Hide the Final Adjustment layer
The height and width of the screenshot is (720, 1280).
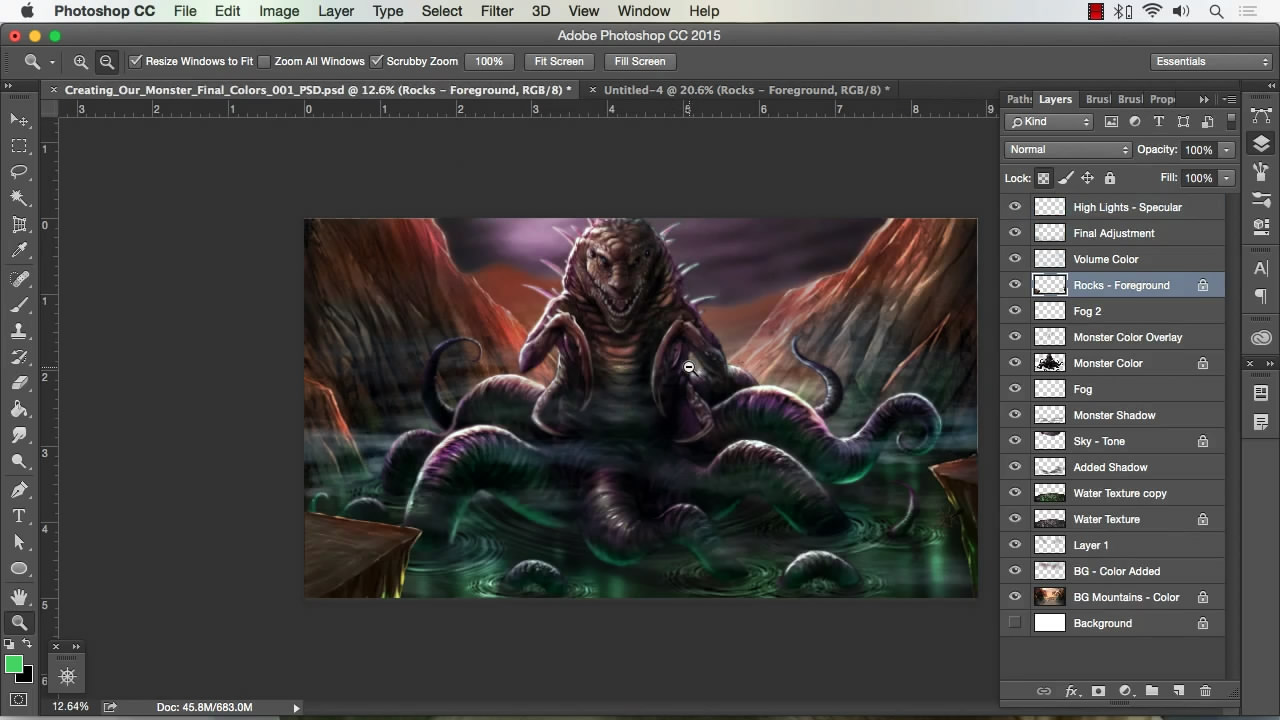pyautogui.click(x=1015, y=233)
